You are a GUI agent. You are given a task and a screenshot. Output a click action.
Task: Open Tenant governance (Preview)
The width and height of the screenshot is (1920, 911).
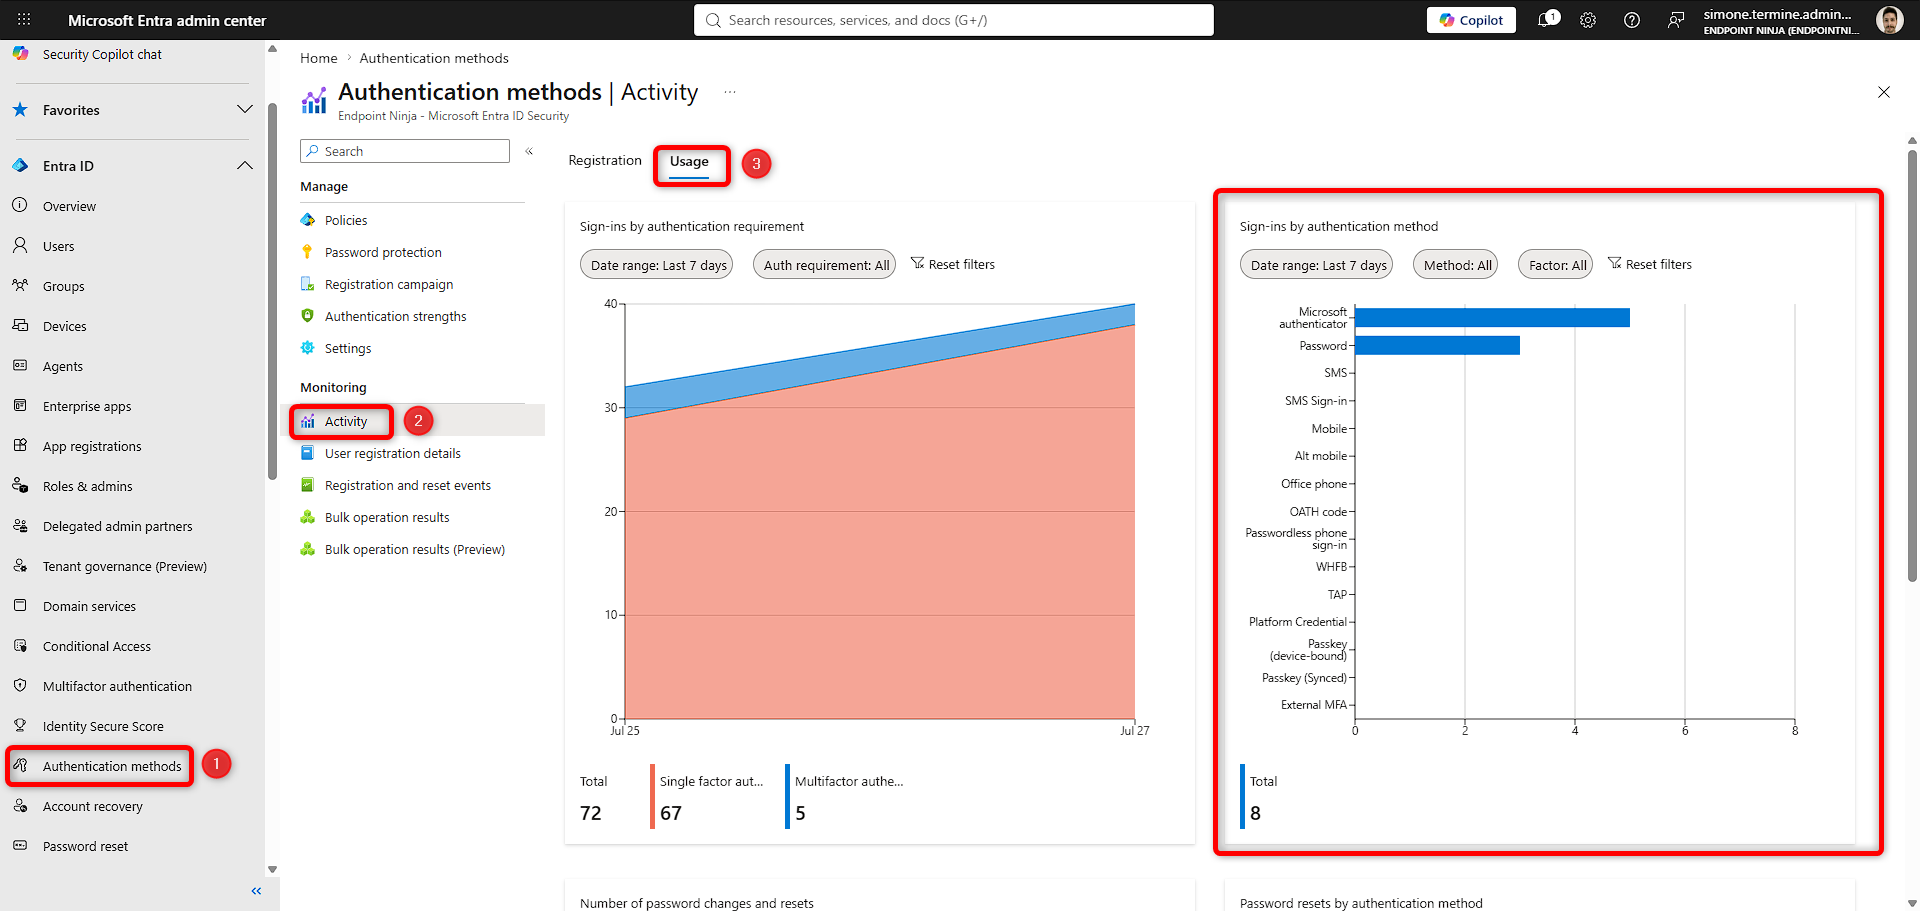point(124,566)
